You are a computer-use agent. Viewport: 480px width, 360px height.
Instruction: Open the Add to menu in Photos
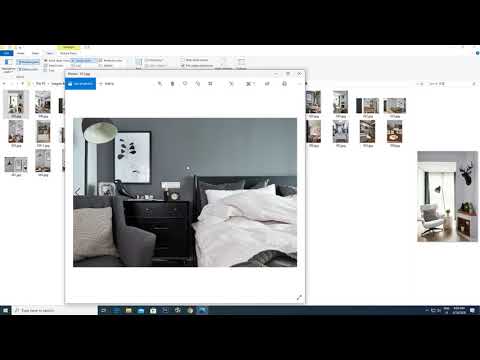(107, 84)
